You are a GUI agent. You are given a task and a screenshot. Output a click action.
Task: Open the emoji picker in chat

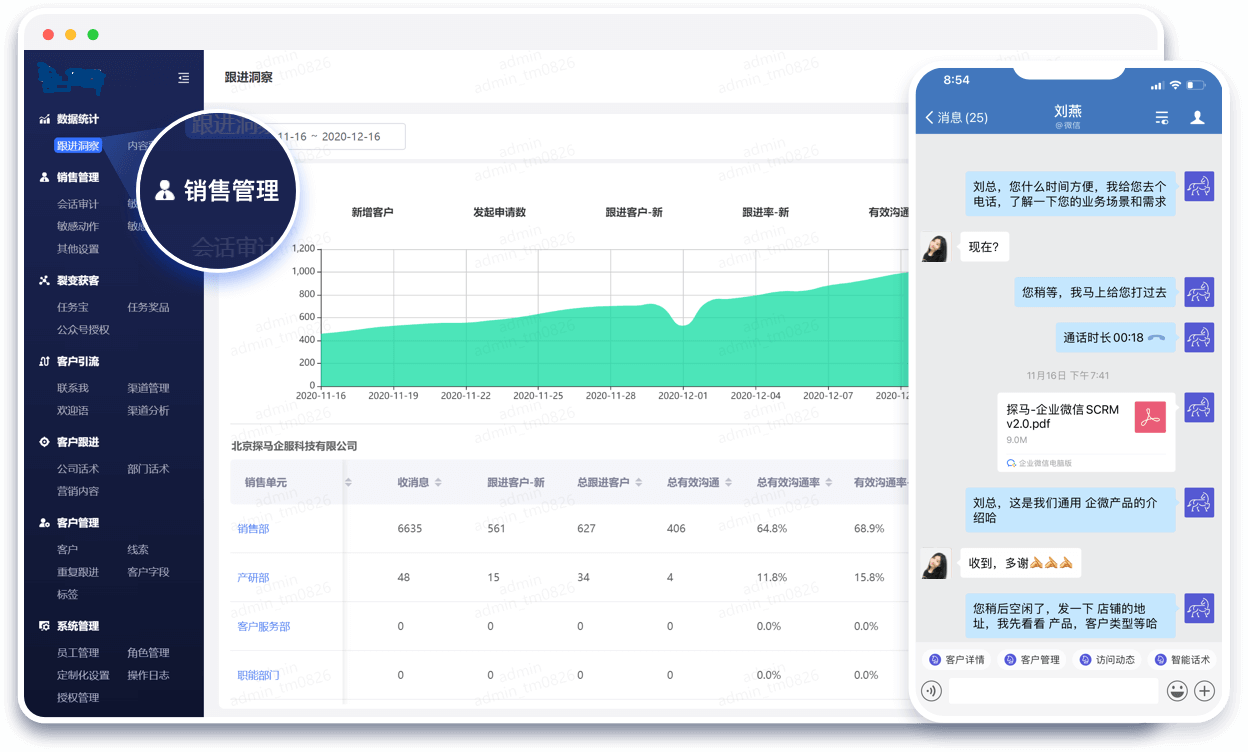(x=1177, y=690)
